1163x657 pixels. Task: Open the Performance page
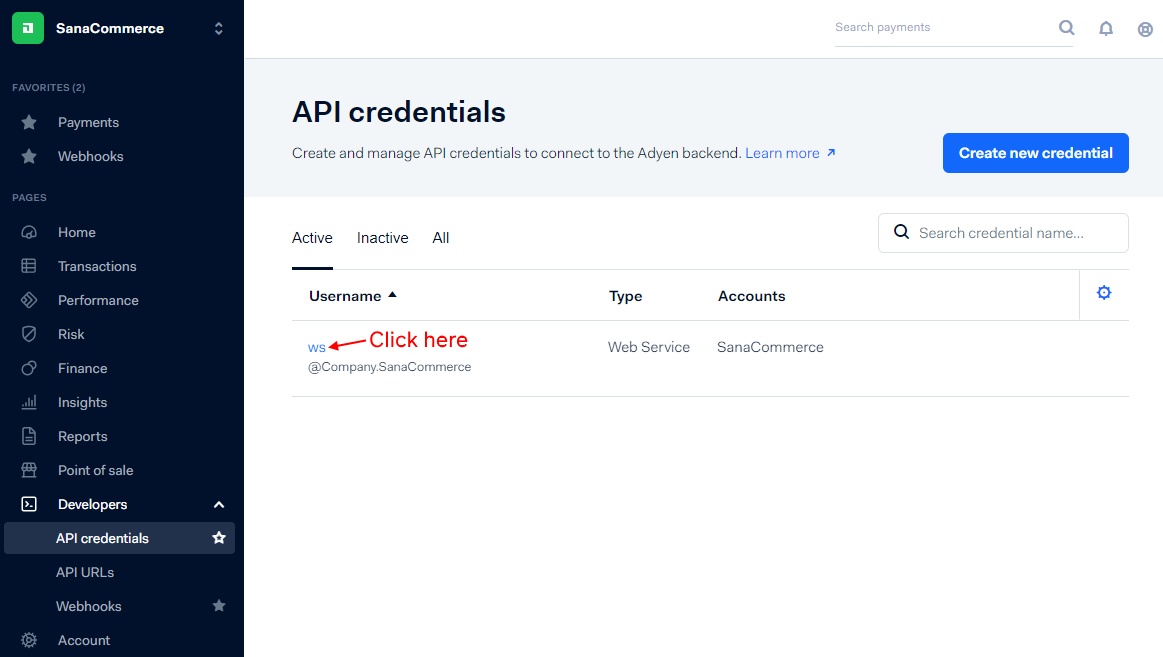point(98,300)
